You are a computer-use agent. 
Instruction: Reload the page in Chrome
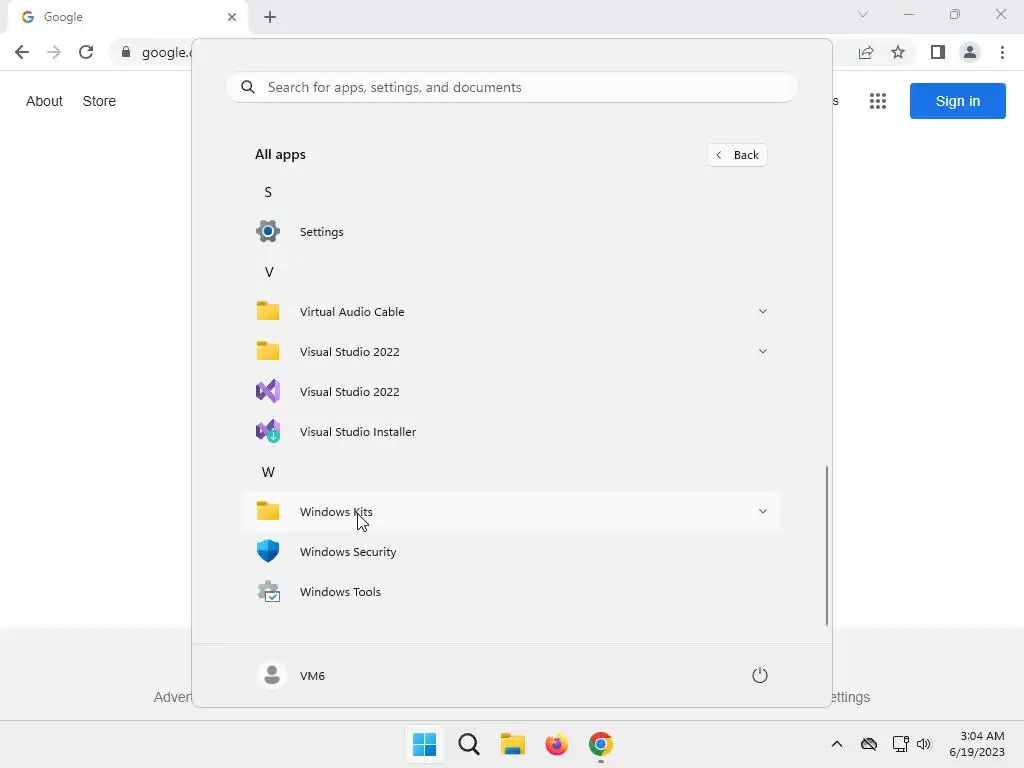pyautogui.click(x=86, y=52)
